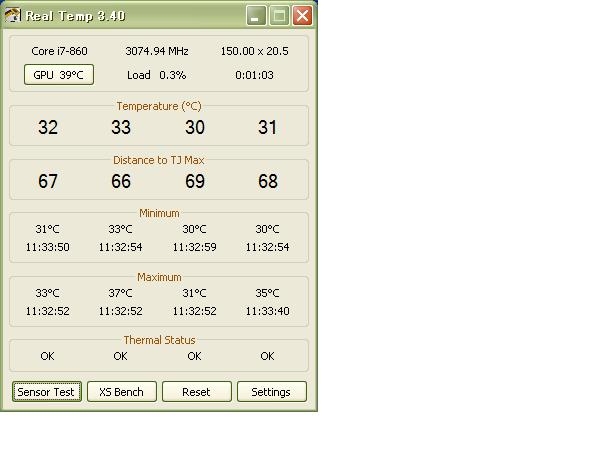Click the temperature reading 33
The image size is (600, 450).
coord(121,127)
